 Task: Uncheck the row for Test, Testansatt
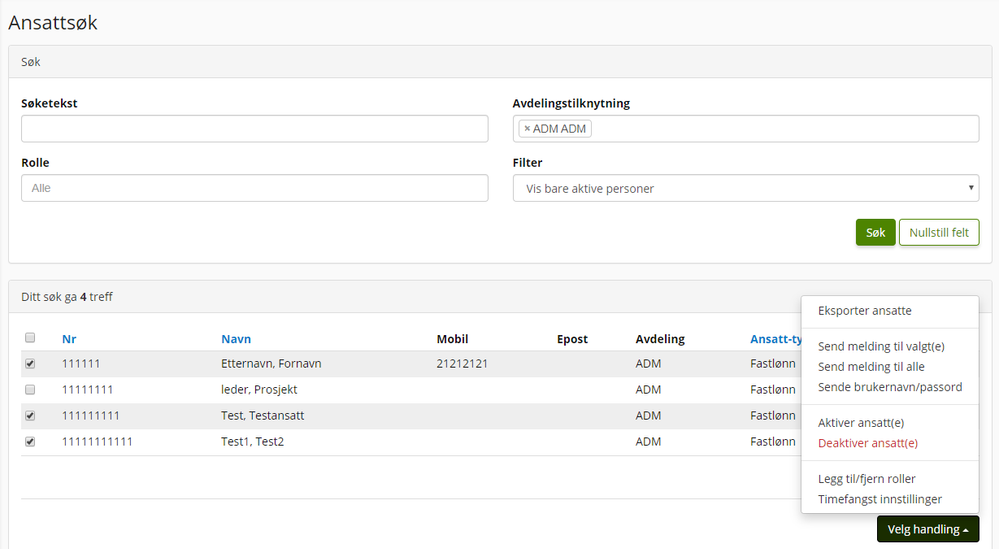tap(30, 416)
